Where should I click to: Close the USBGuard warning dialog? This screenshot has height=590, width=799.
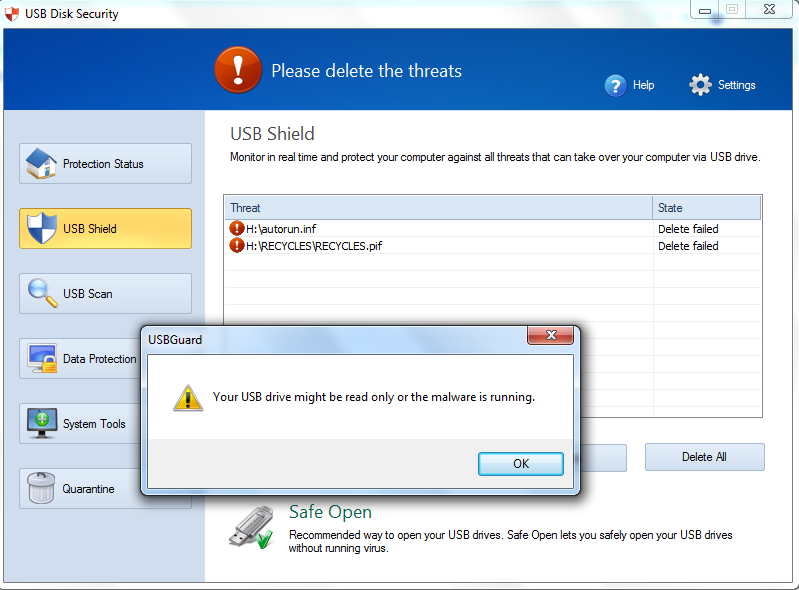point(551,335)
